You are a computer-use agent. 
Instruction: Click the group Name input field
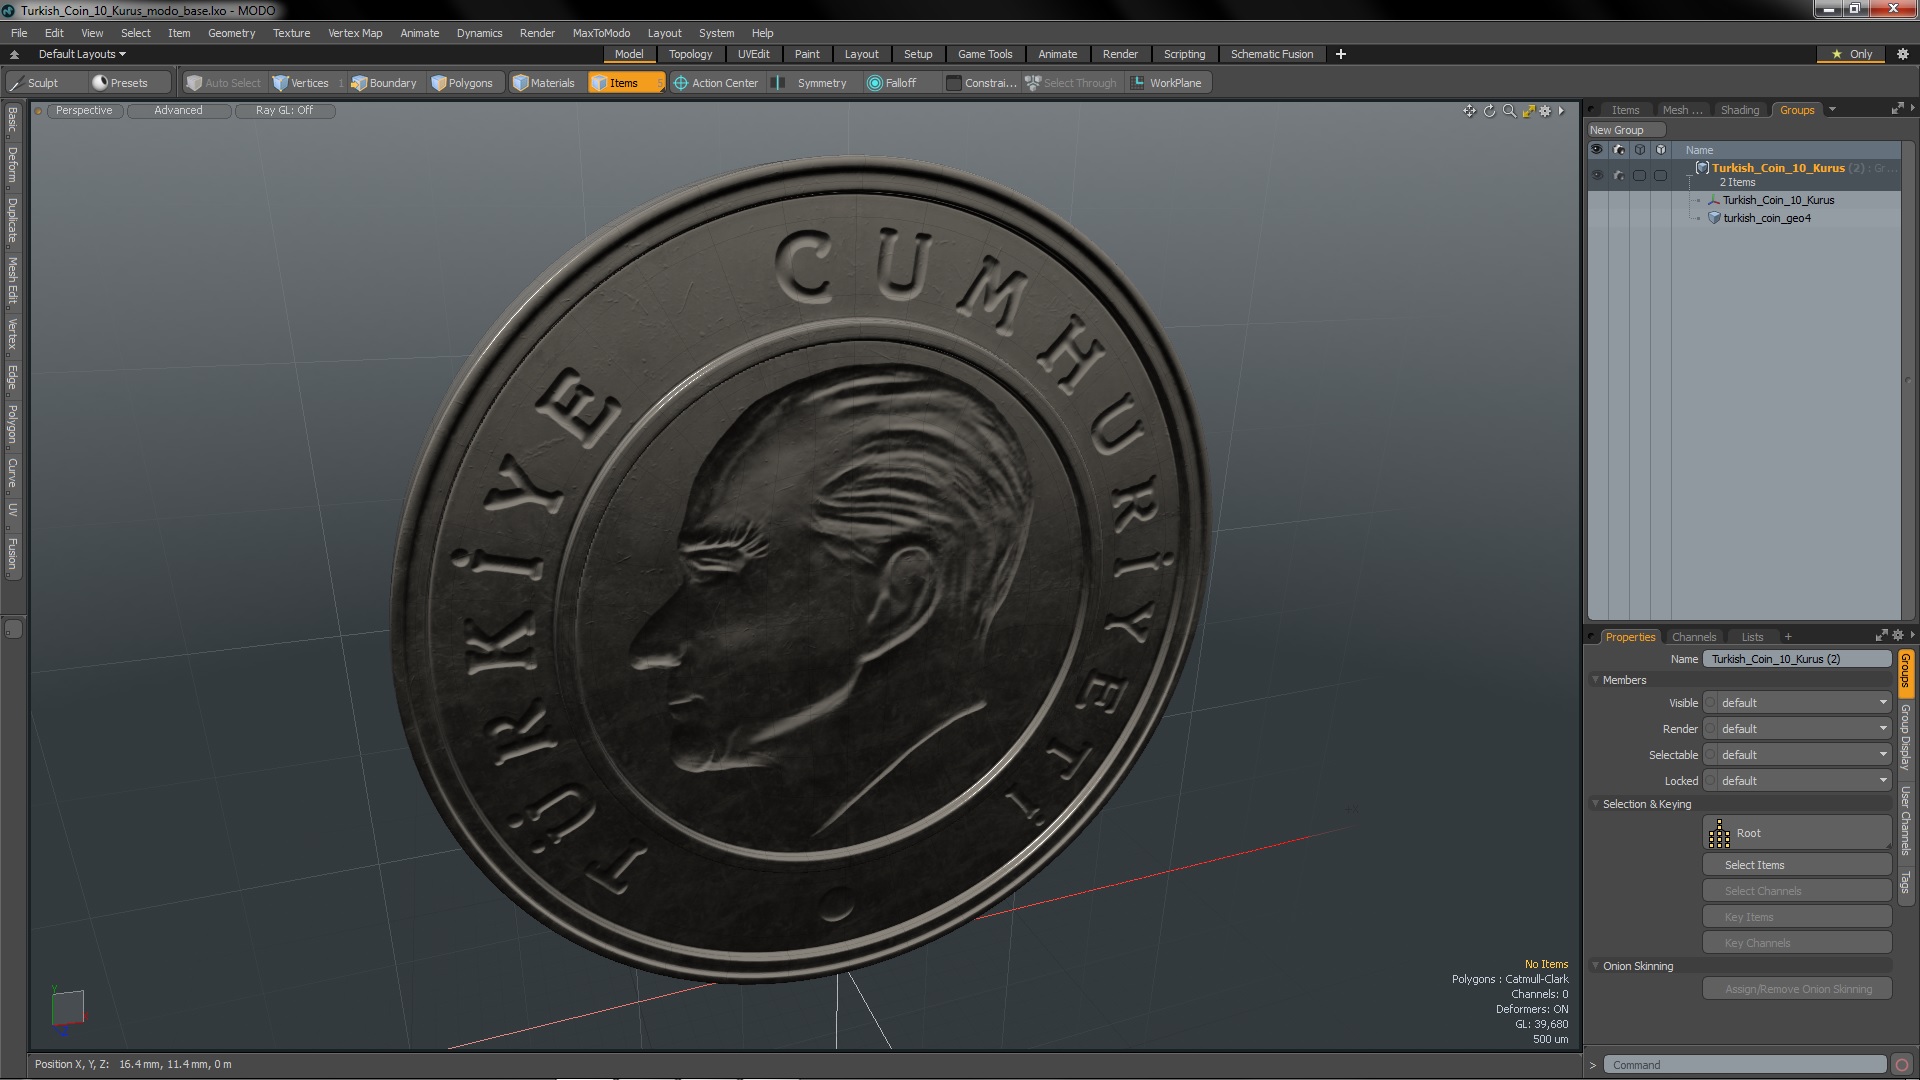(x=1797, y=659)
